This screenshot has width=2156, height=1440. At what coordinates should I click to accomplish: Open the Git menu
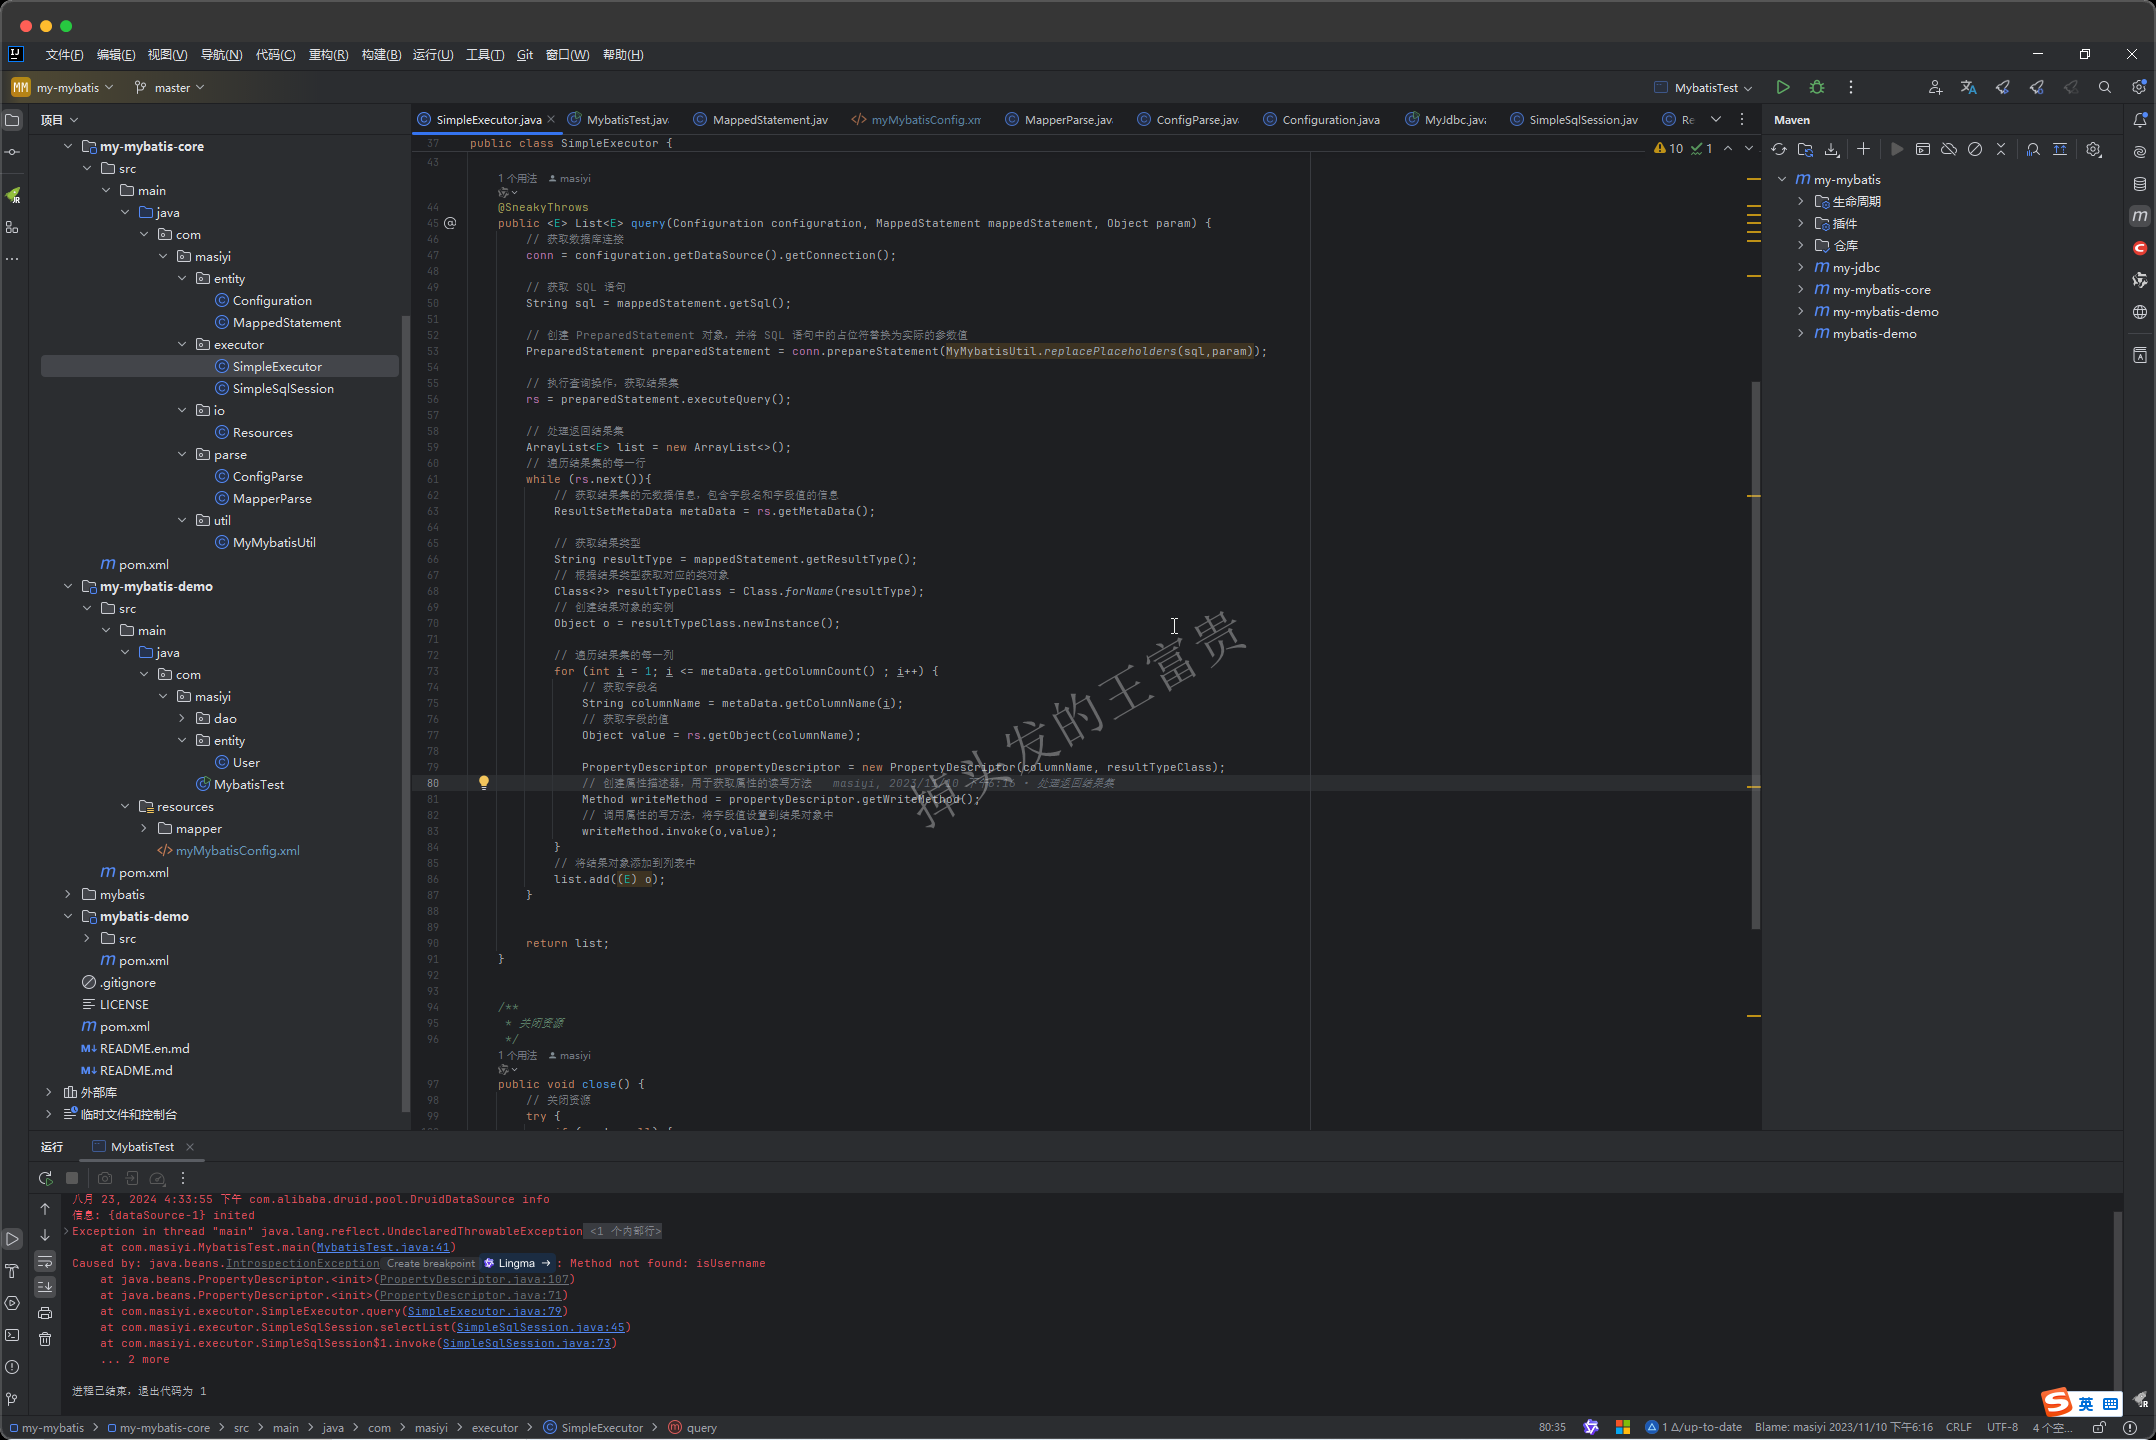[525, 55]
